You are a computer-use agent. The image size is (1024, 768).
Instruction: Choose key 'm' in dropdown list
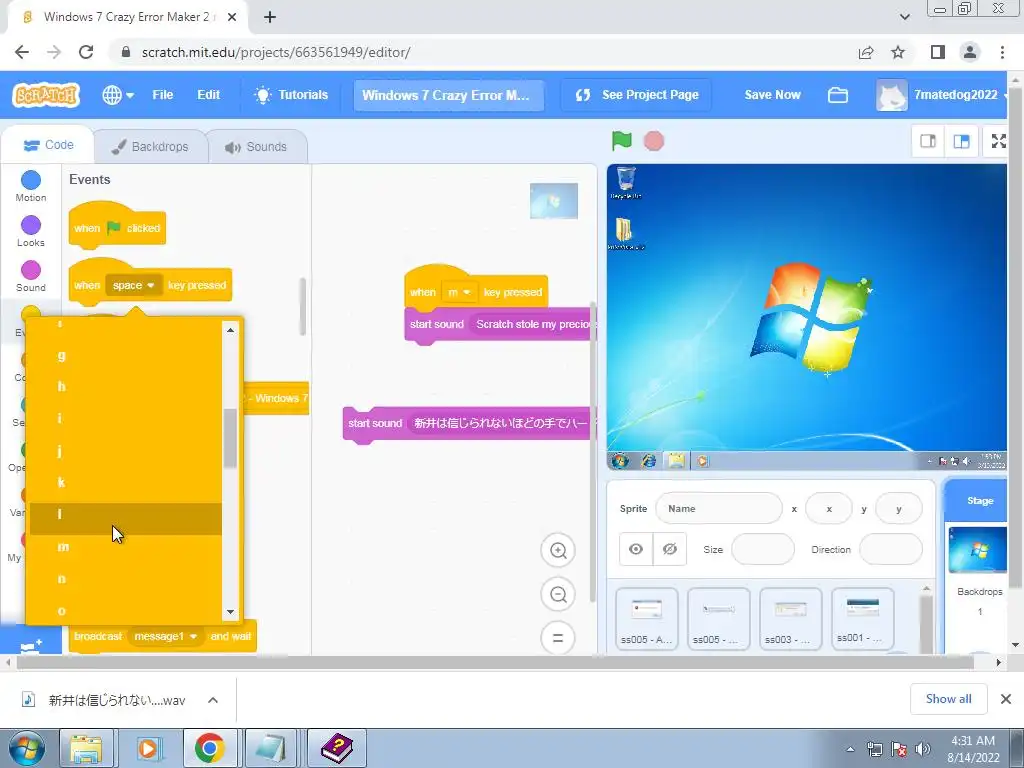tap(126, 547)
